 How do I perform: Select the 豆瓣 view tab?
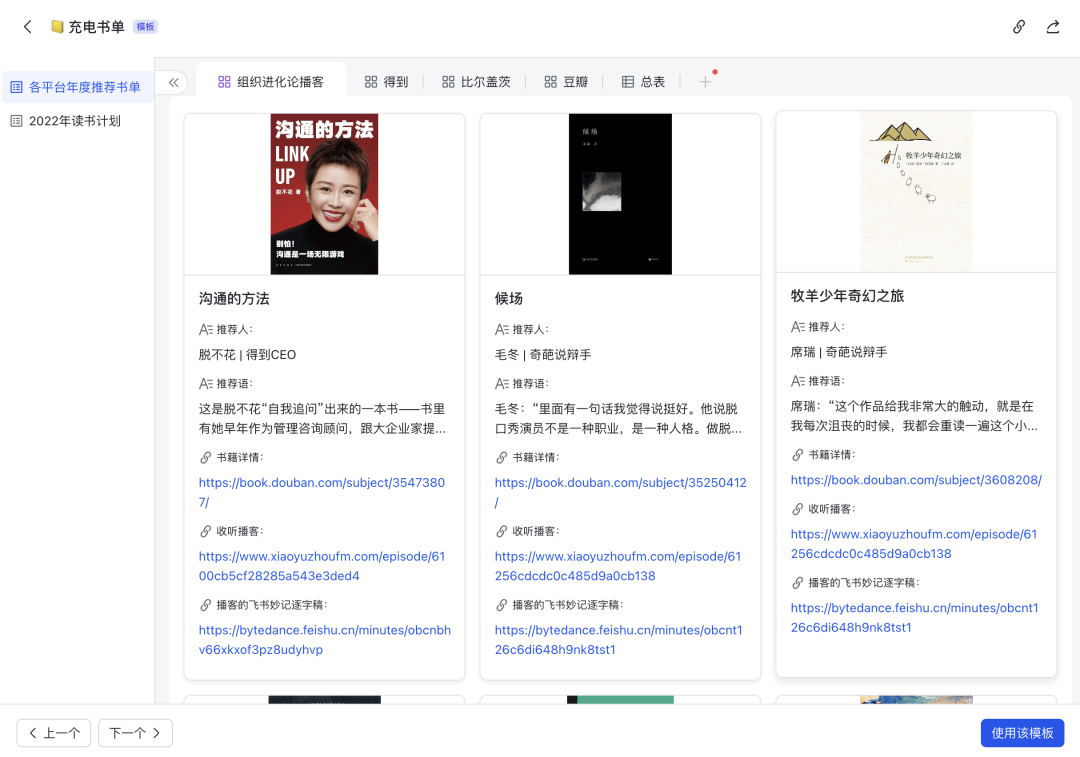pyautogui.click(x=565, y=82)
